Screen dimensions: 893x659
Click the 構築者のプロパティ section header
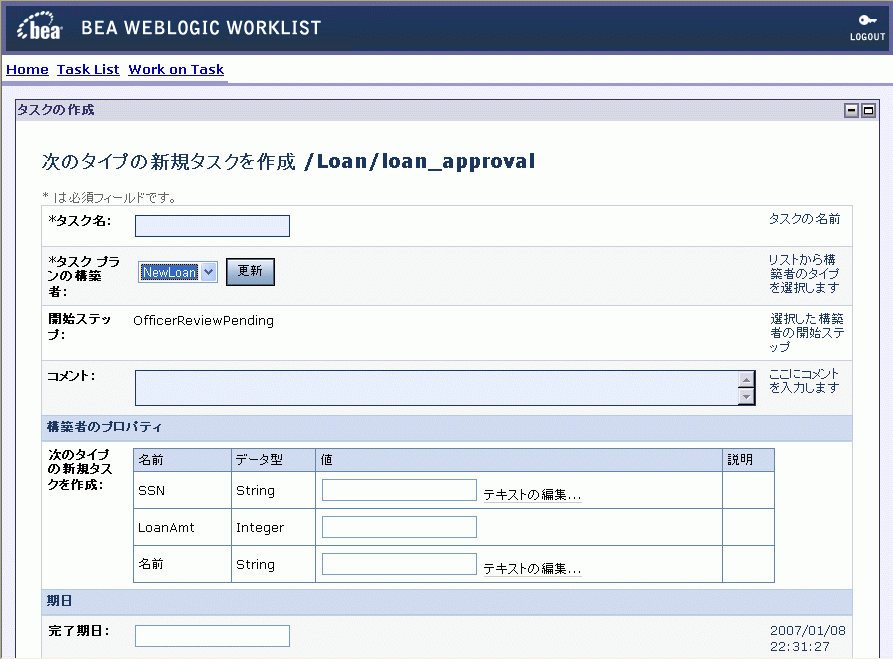click(x=447, y=427)
